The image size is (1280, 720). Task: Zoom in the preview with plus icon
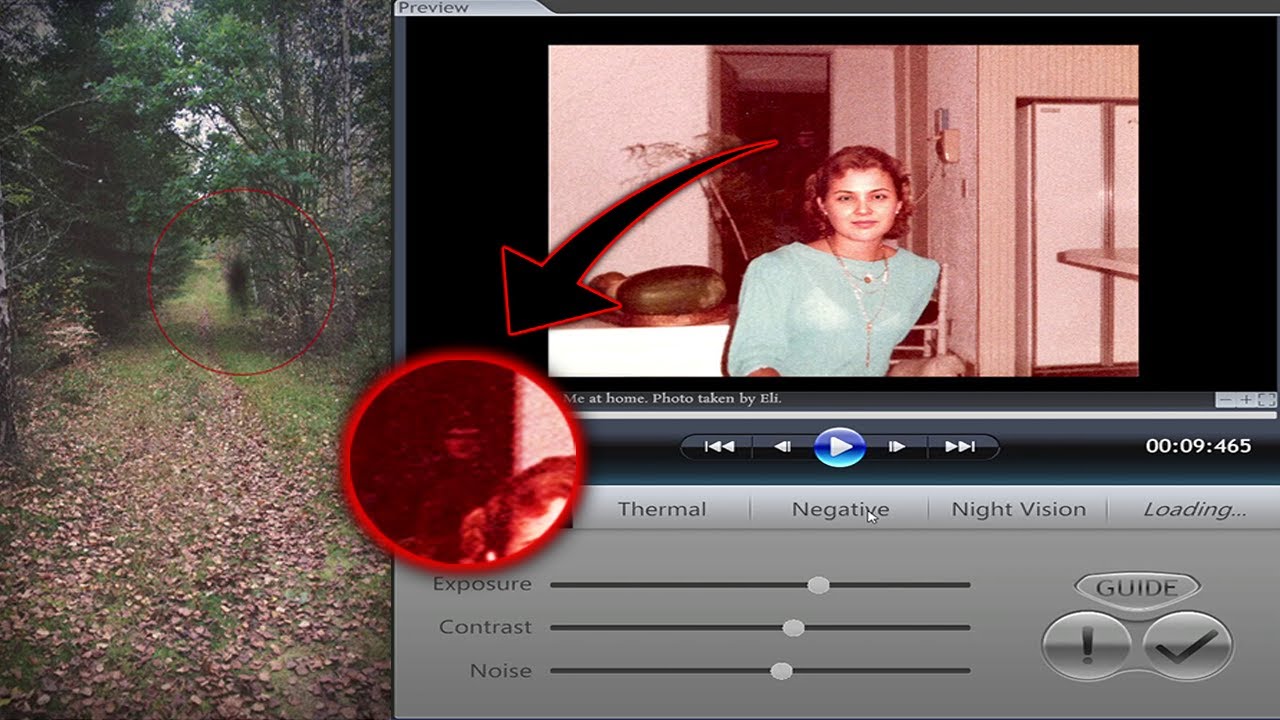coord(1245,400)
